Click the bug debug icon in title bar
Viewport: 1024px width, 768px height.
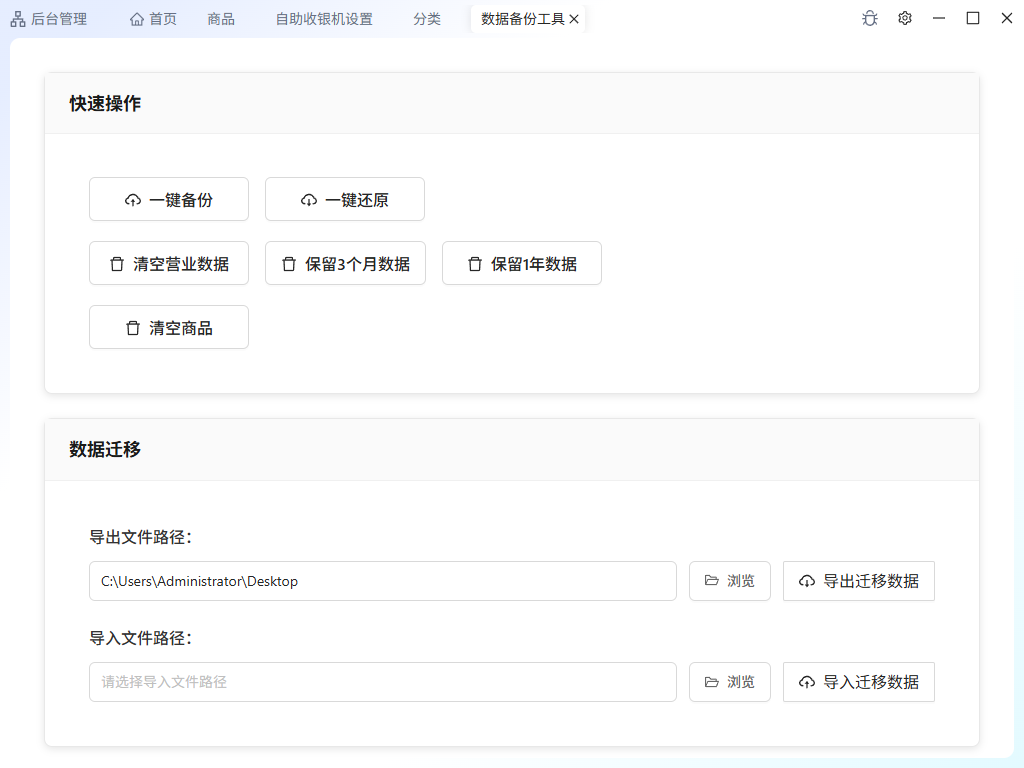coord(870,18)
